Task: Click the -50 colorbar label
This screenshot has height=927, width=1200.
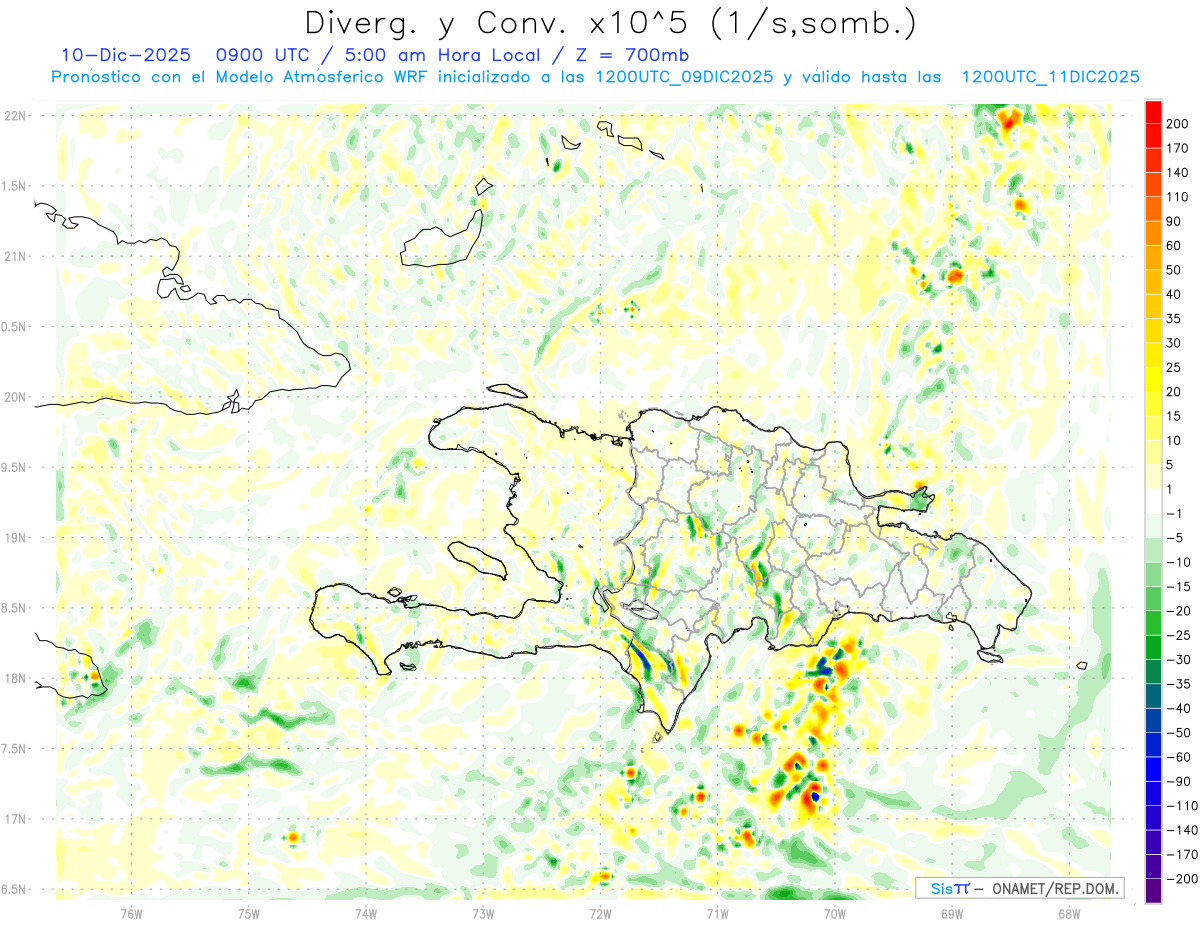Action: tap(1181, 732)
